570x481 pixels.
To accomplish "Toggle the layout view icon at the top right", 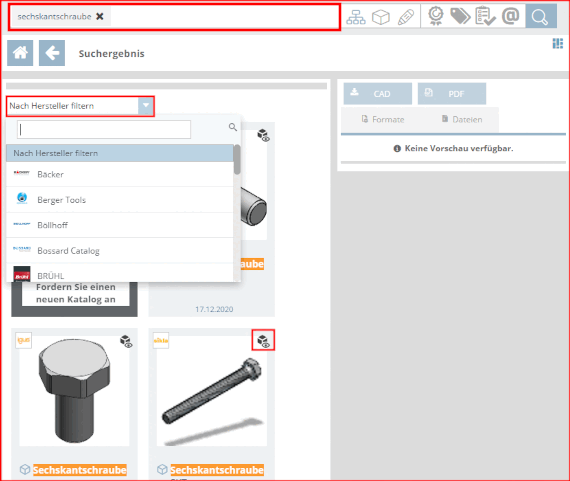I will click(x=558, y=43).
